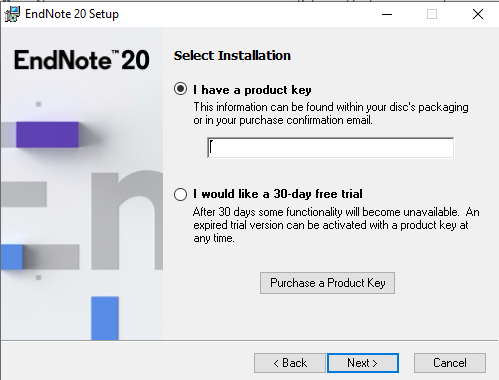
Task: Select the "I have a product key" radio button
Action: (180, 89)
